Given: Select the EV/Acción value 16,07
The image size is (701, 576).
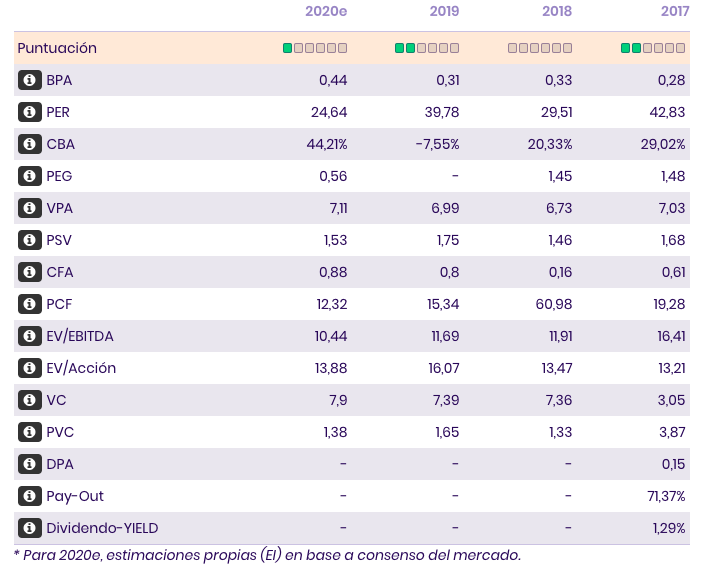Looking at the screenshot, I should [443, 368].
